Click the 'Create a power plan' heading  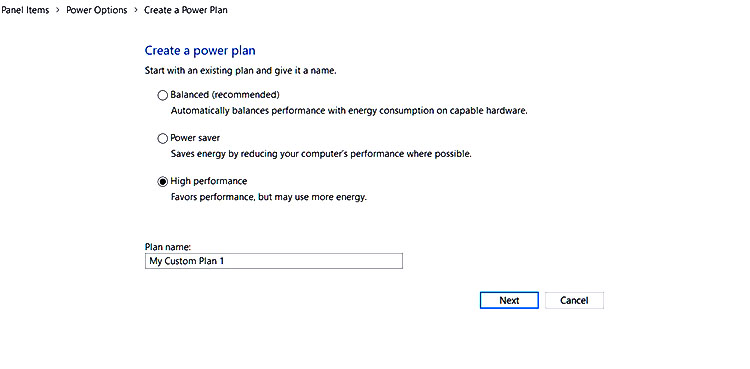(x=200, y=51)
